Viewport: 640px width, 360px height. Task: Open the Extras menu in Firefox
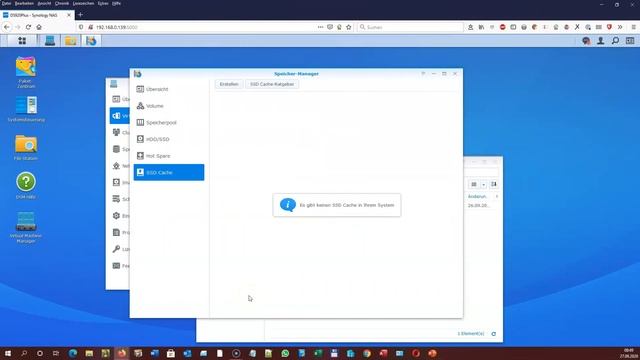tap(103, 3)
